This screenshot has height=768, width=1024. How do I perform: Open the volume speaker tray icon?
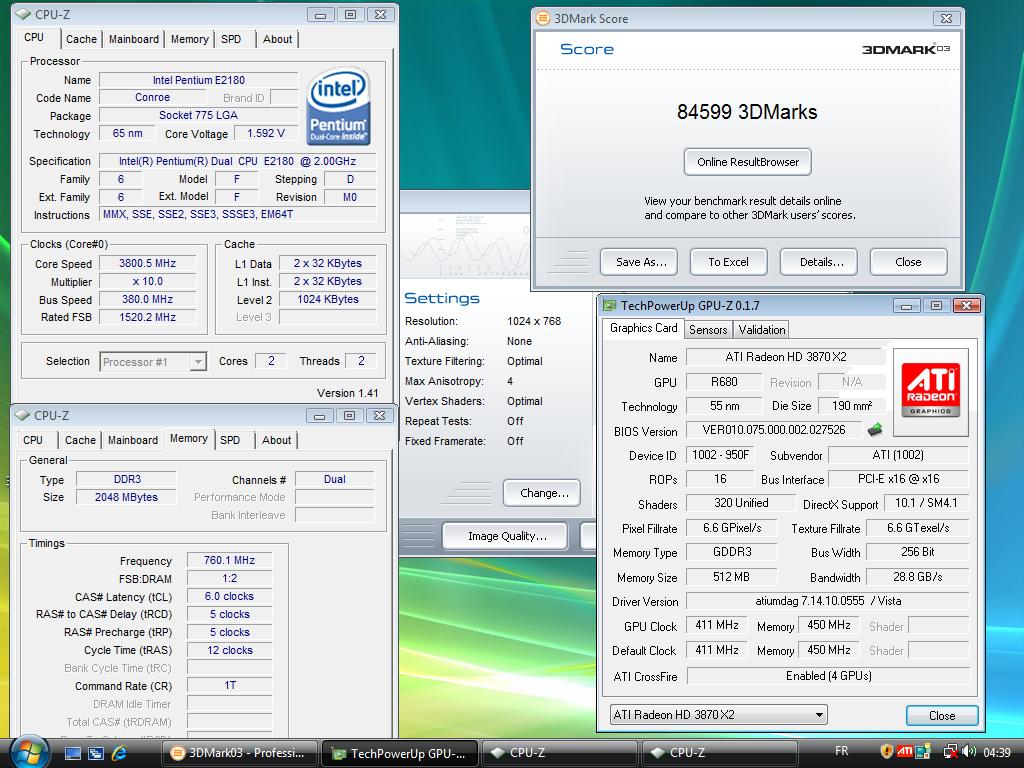(x=968, y=752)
